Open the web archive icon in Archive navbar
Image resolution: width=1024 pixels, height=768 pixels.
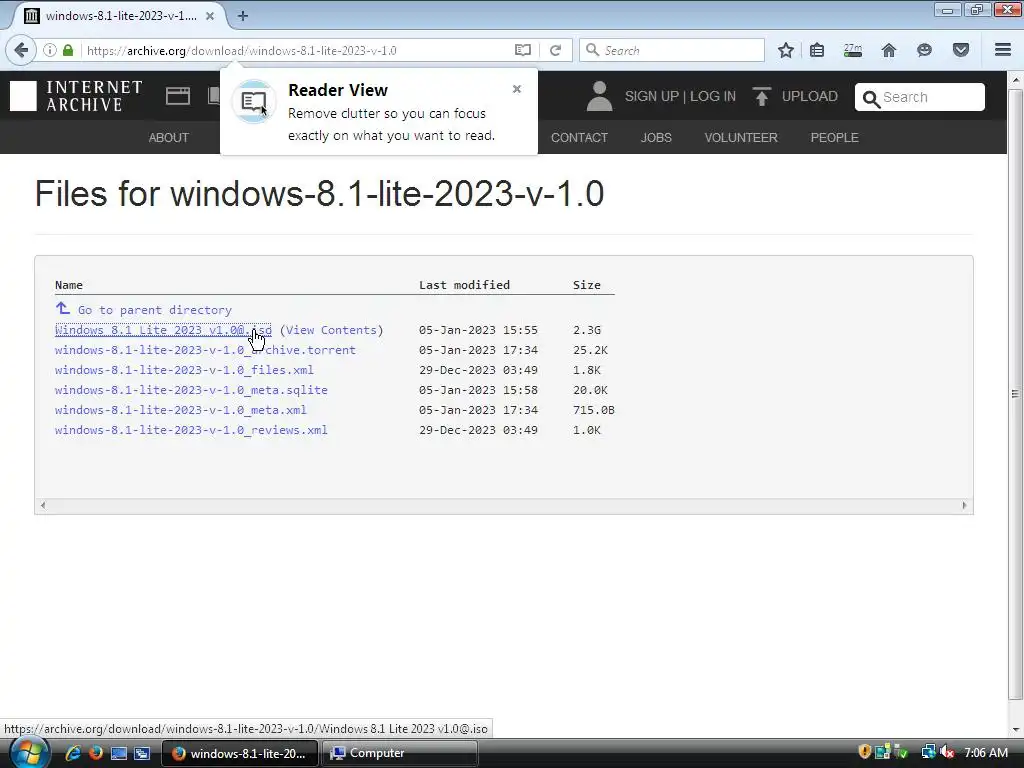coord(178,96)
